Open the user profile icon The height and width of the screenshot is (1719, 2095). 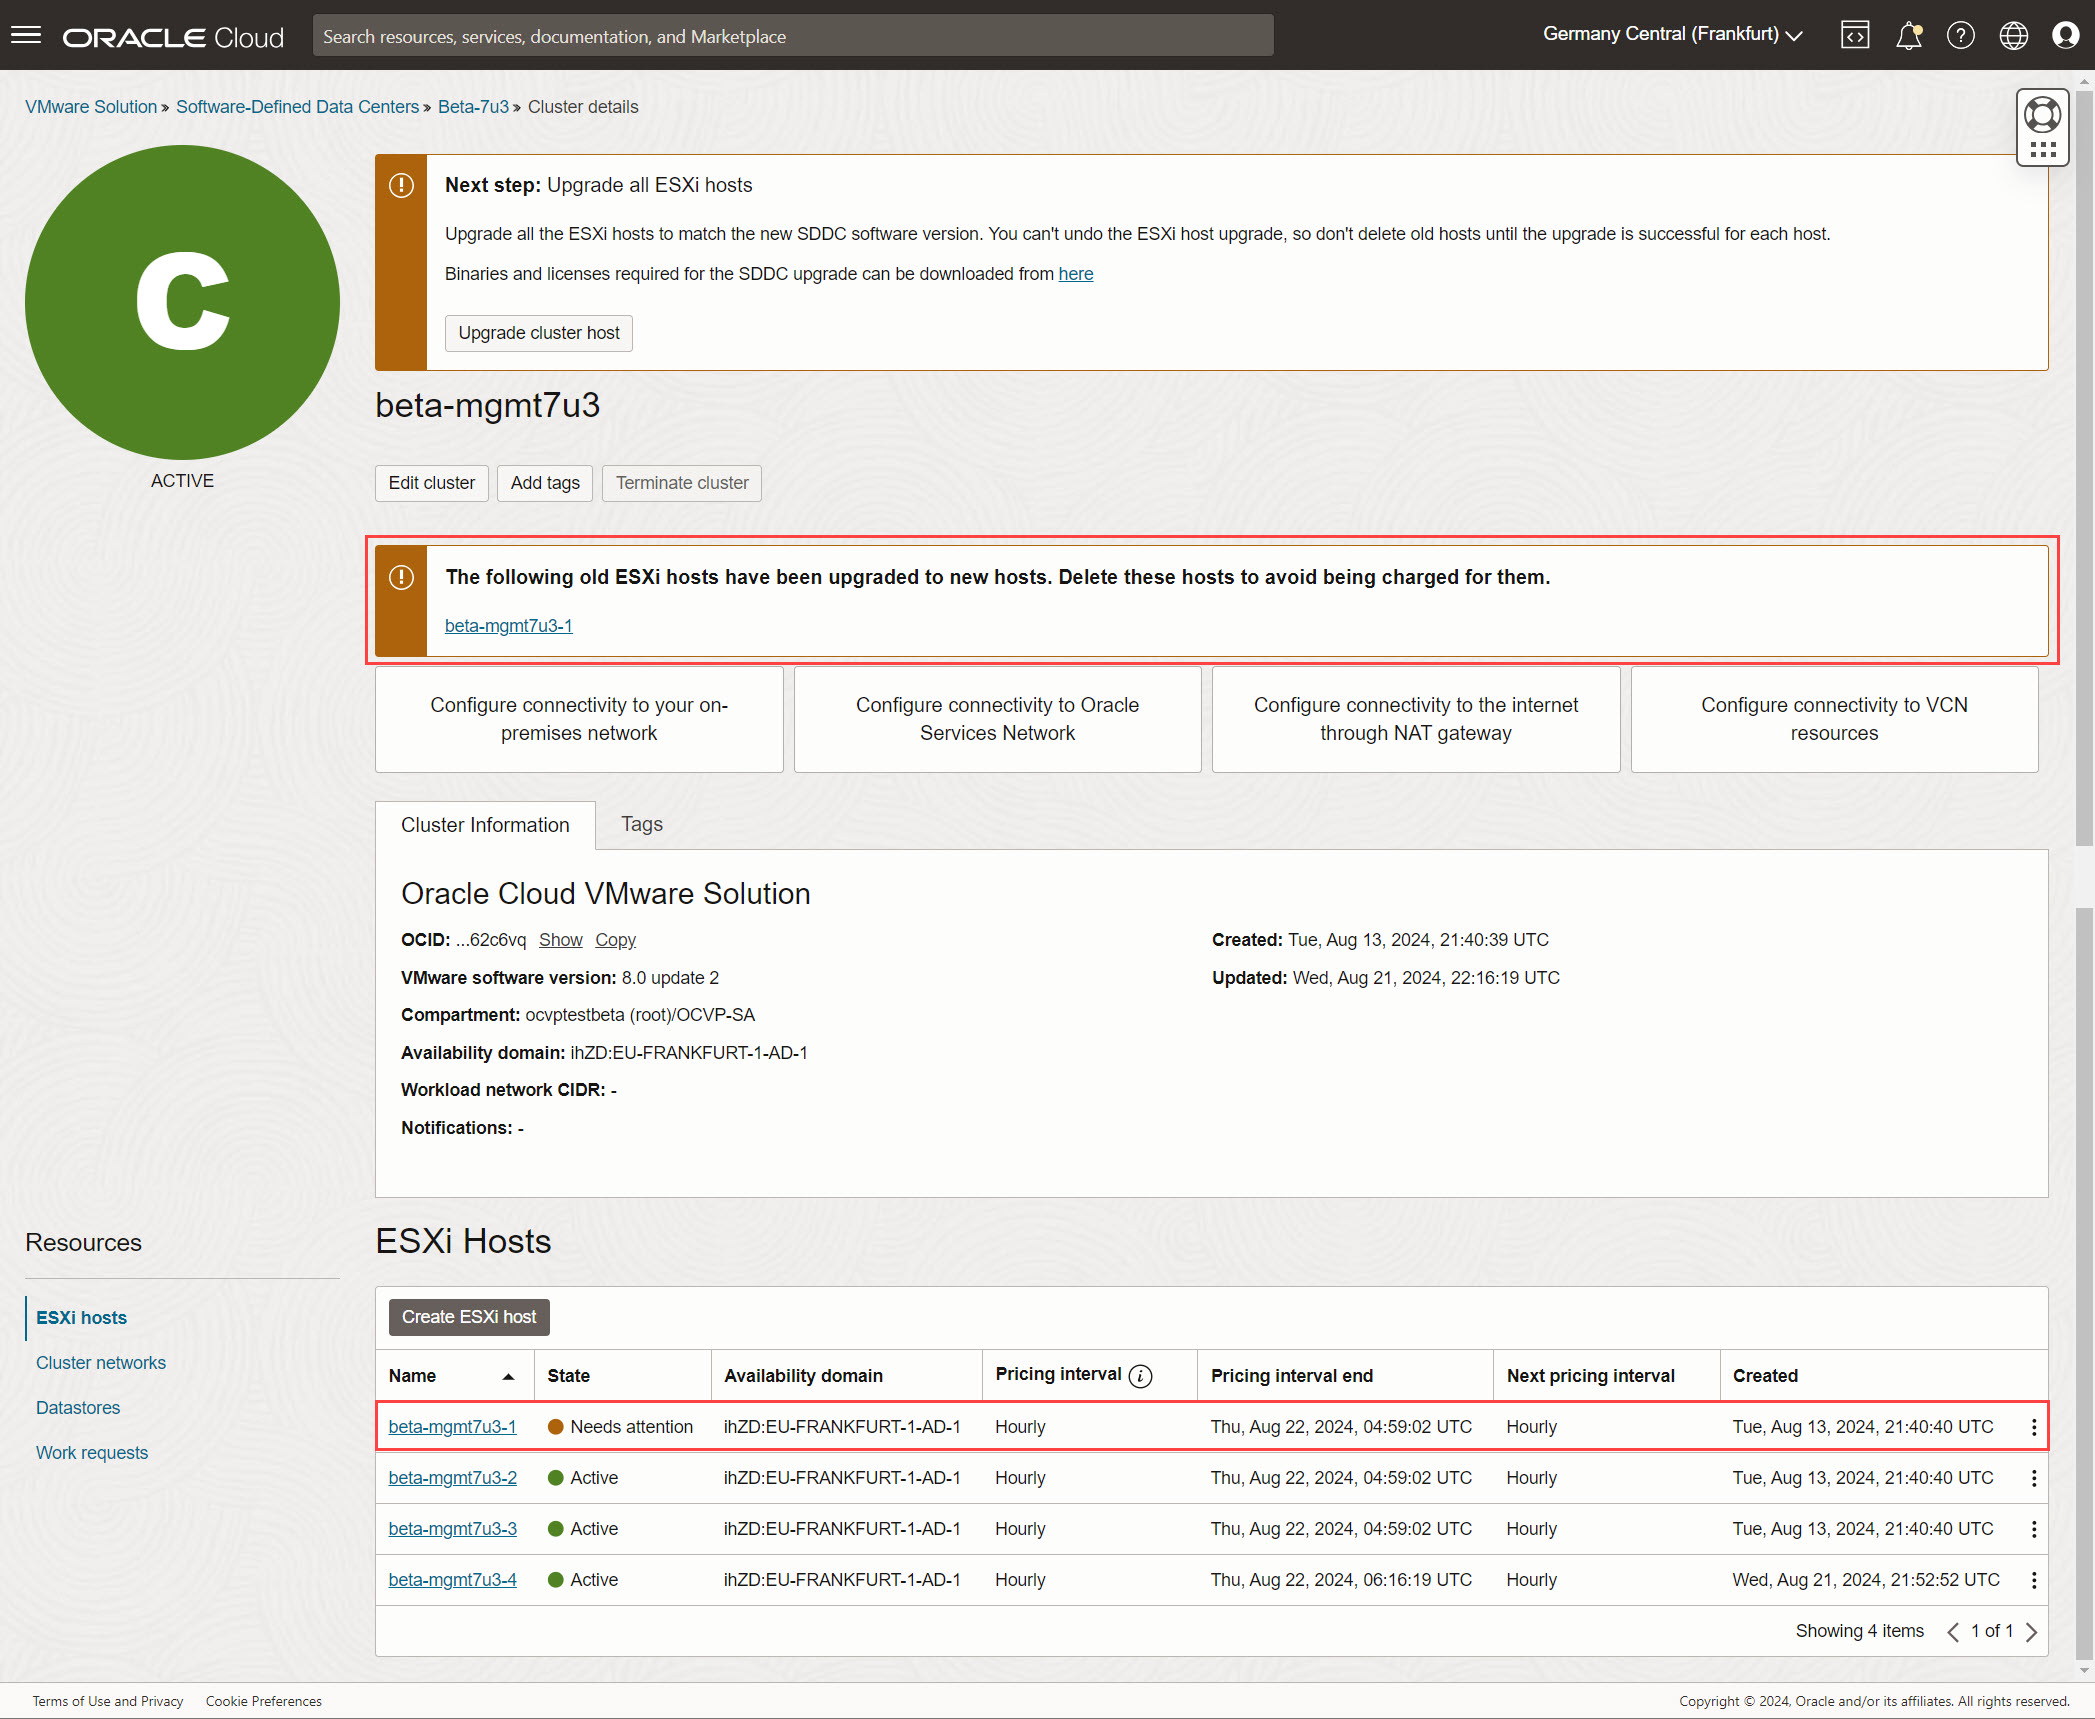[x=2065, y=36]
